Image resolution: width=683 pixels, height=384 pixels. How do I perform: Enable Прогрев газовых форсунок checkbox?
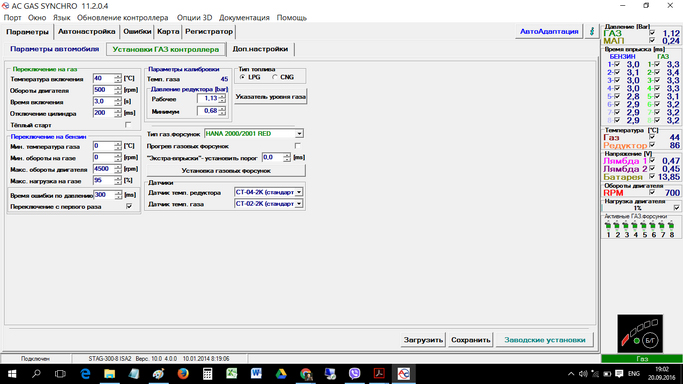click(x=298, y=146)
